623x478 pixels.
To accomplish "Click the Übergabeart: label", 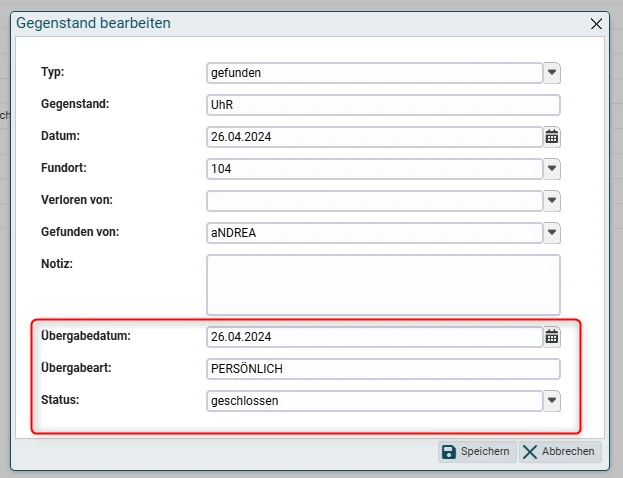I will 76,368.
